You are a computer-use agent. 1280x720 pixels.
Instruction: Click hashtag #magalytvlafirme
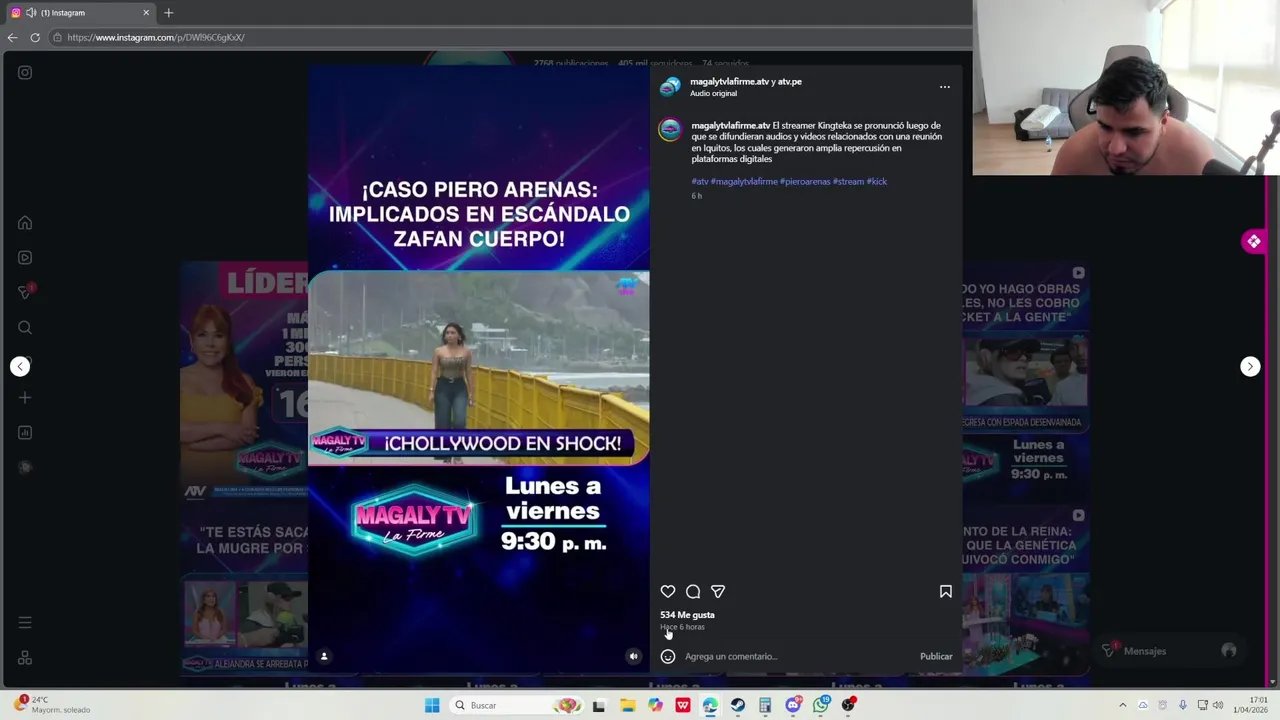pyautogui.click(x=744, y=182)
